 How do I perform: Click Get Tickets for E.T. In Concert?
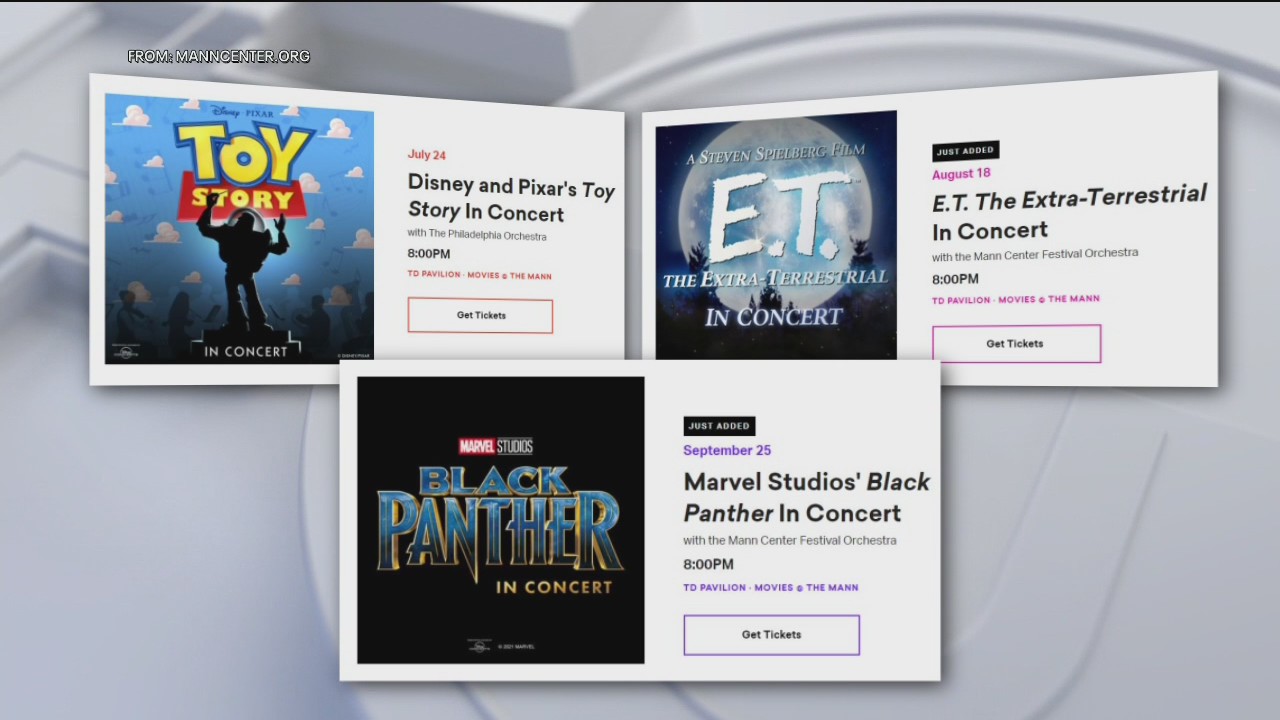coord(1016,343)
